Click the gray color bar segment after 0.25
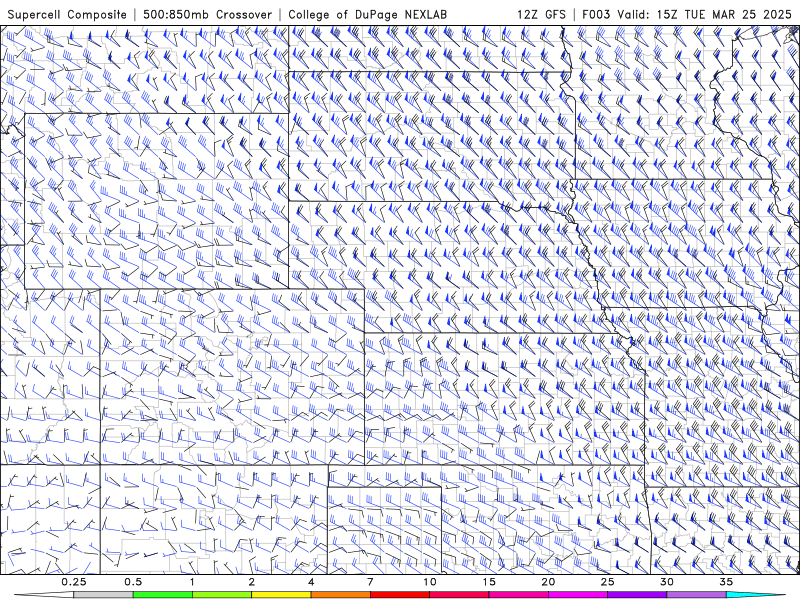 point(103,595)
